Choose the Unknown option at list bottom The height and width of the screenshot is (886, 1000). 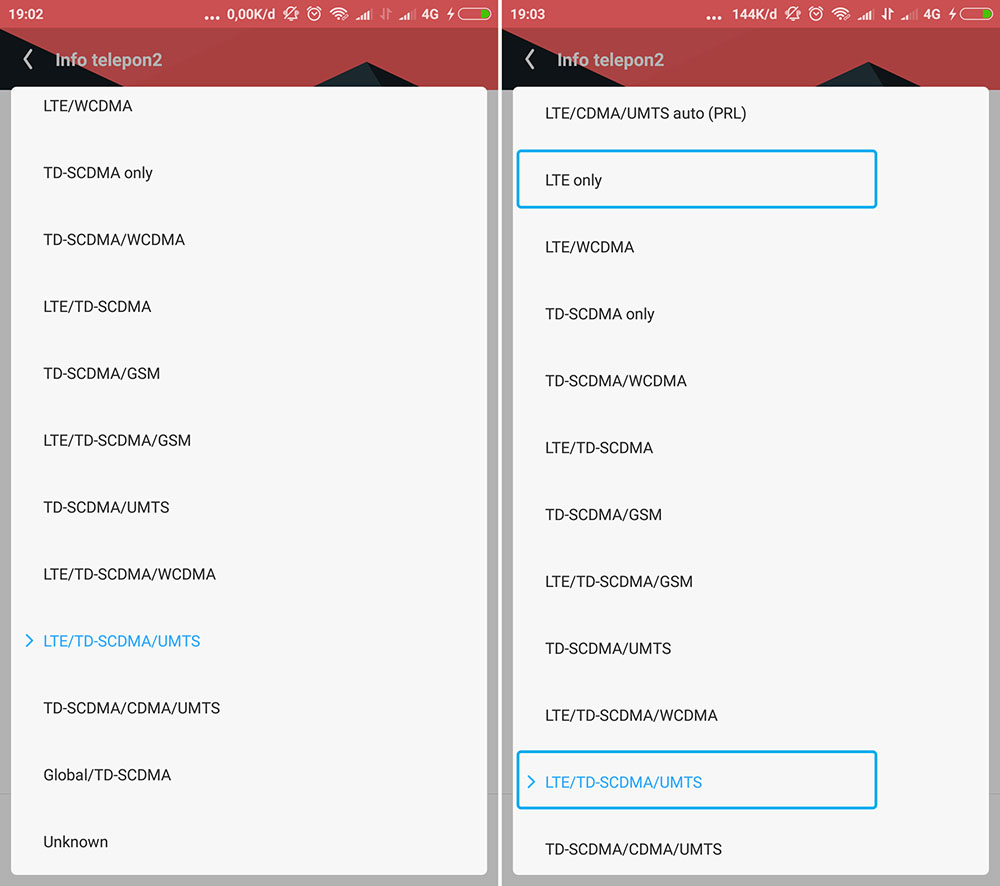75,841
